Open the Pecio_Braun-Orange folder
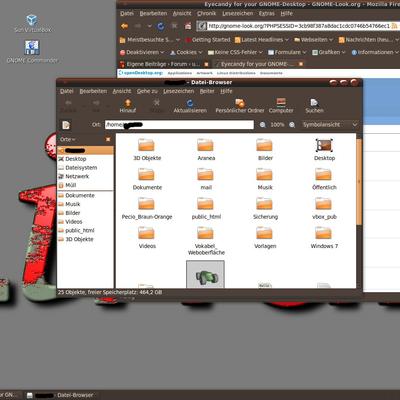The image size is (400, 400). click(147, 208)
